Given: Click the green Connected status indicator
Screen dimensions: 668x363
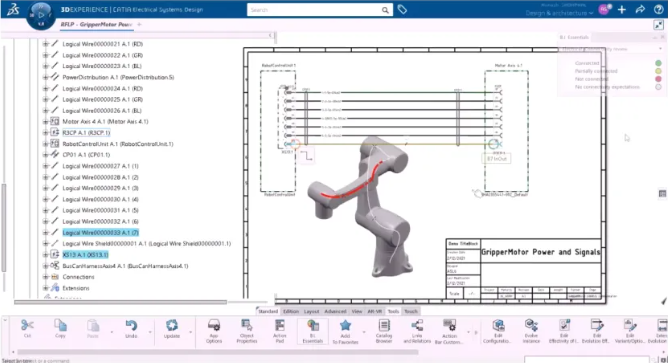Looking at the screenshot, I should (658, 63).
